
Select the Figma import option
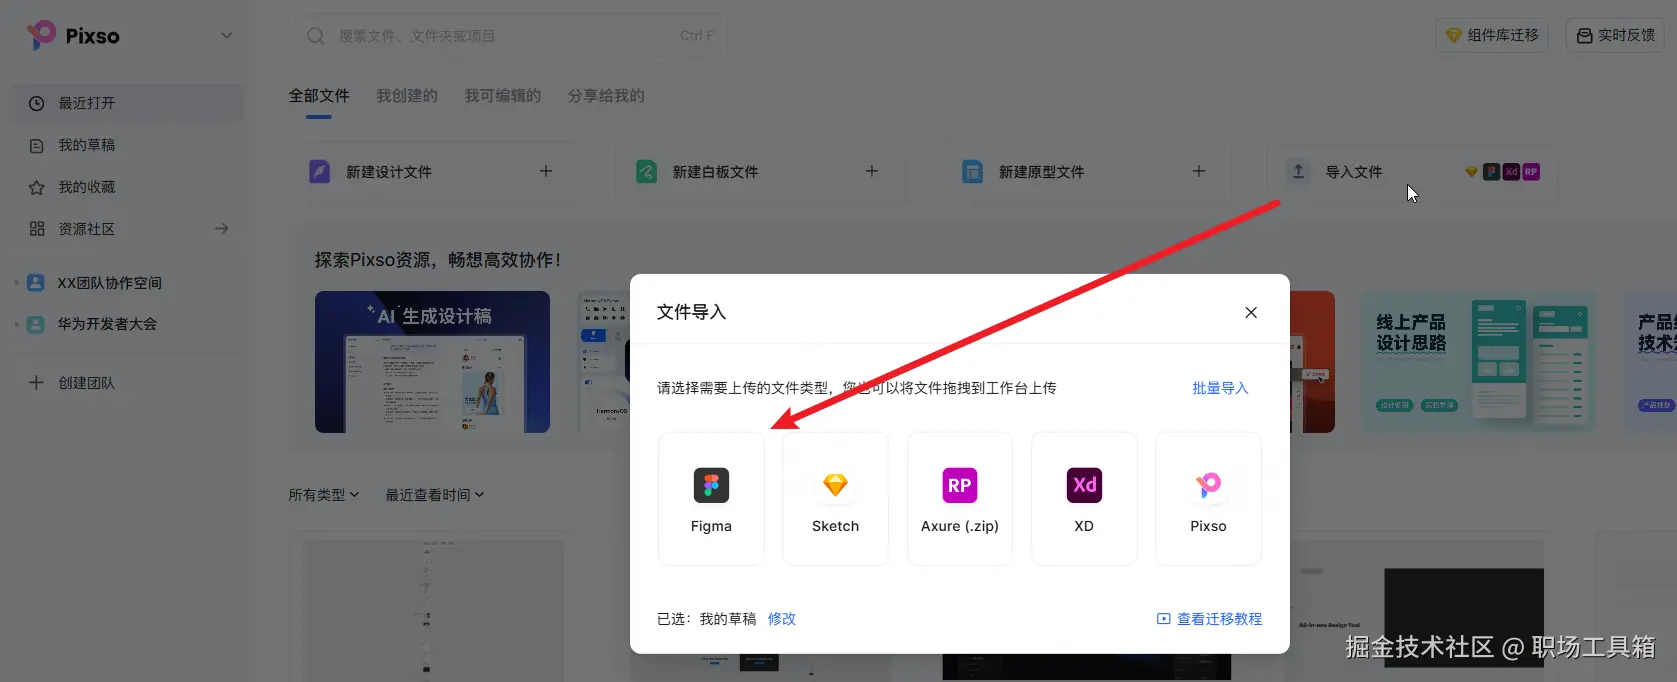coord(711,499)
